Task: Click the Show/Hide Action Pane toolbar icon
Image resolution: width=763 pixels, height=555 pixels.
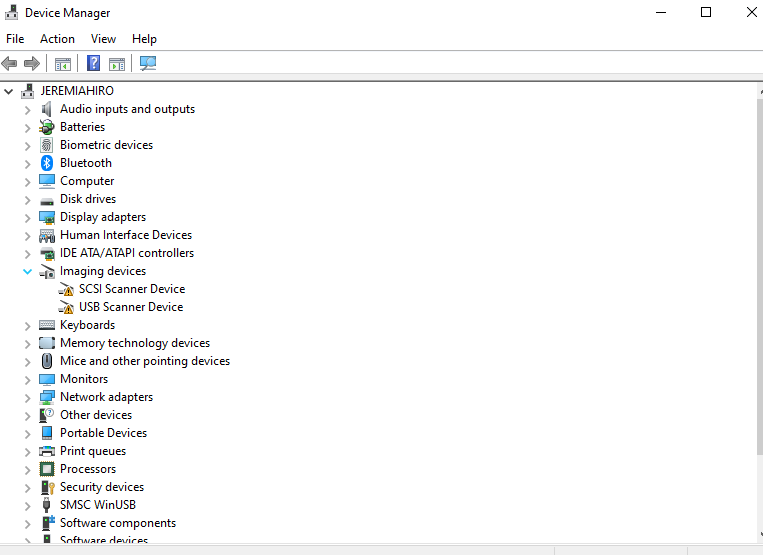Action: [x=117, y=64]
